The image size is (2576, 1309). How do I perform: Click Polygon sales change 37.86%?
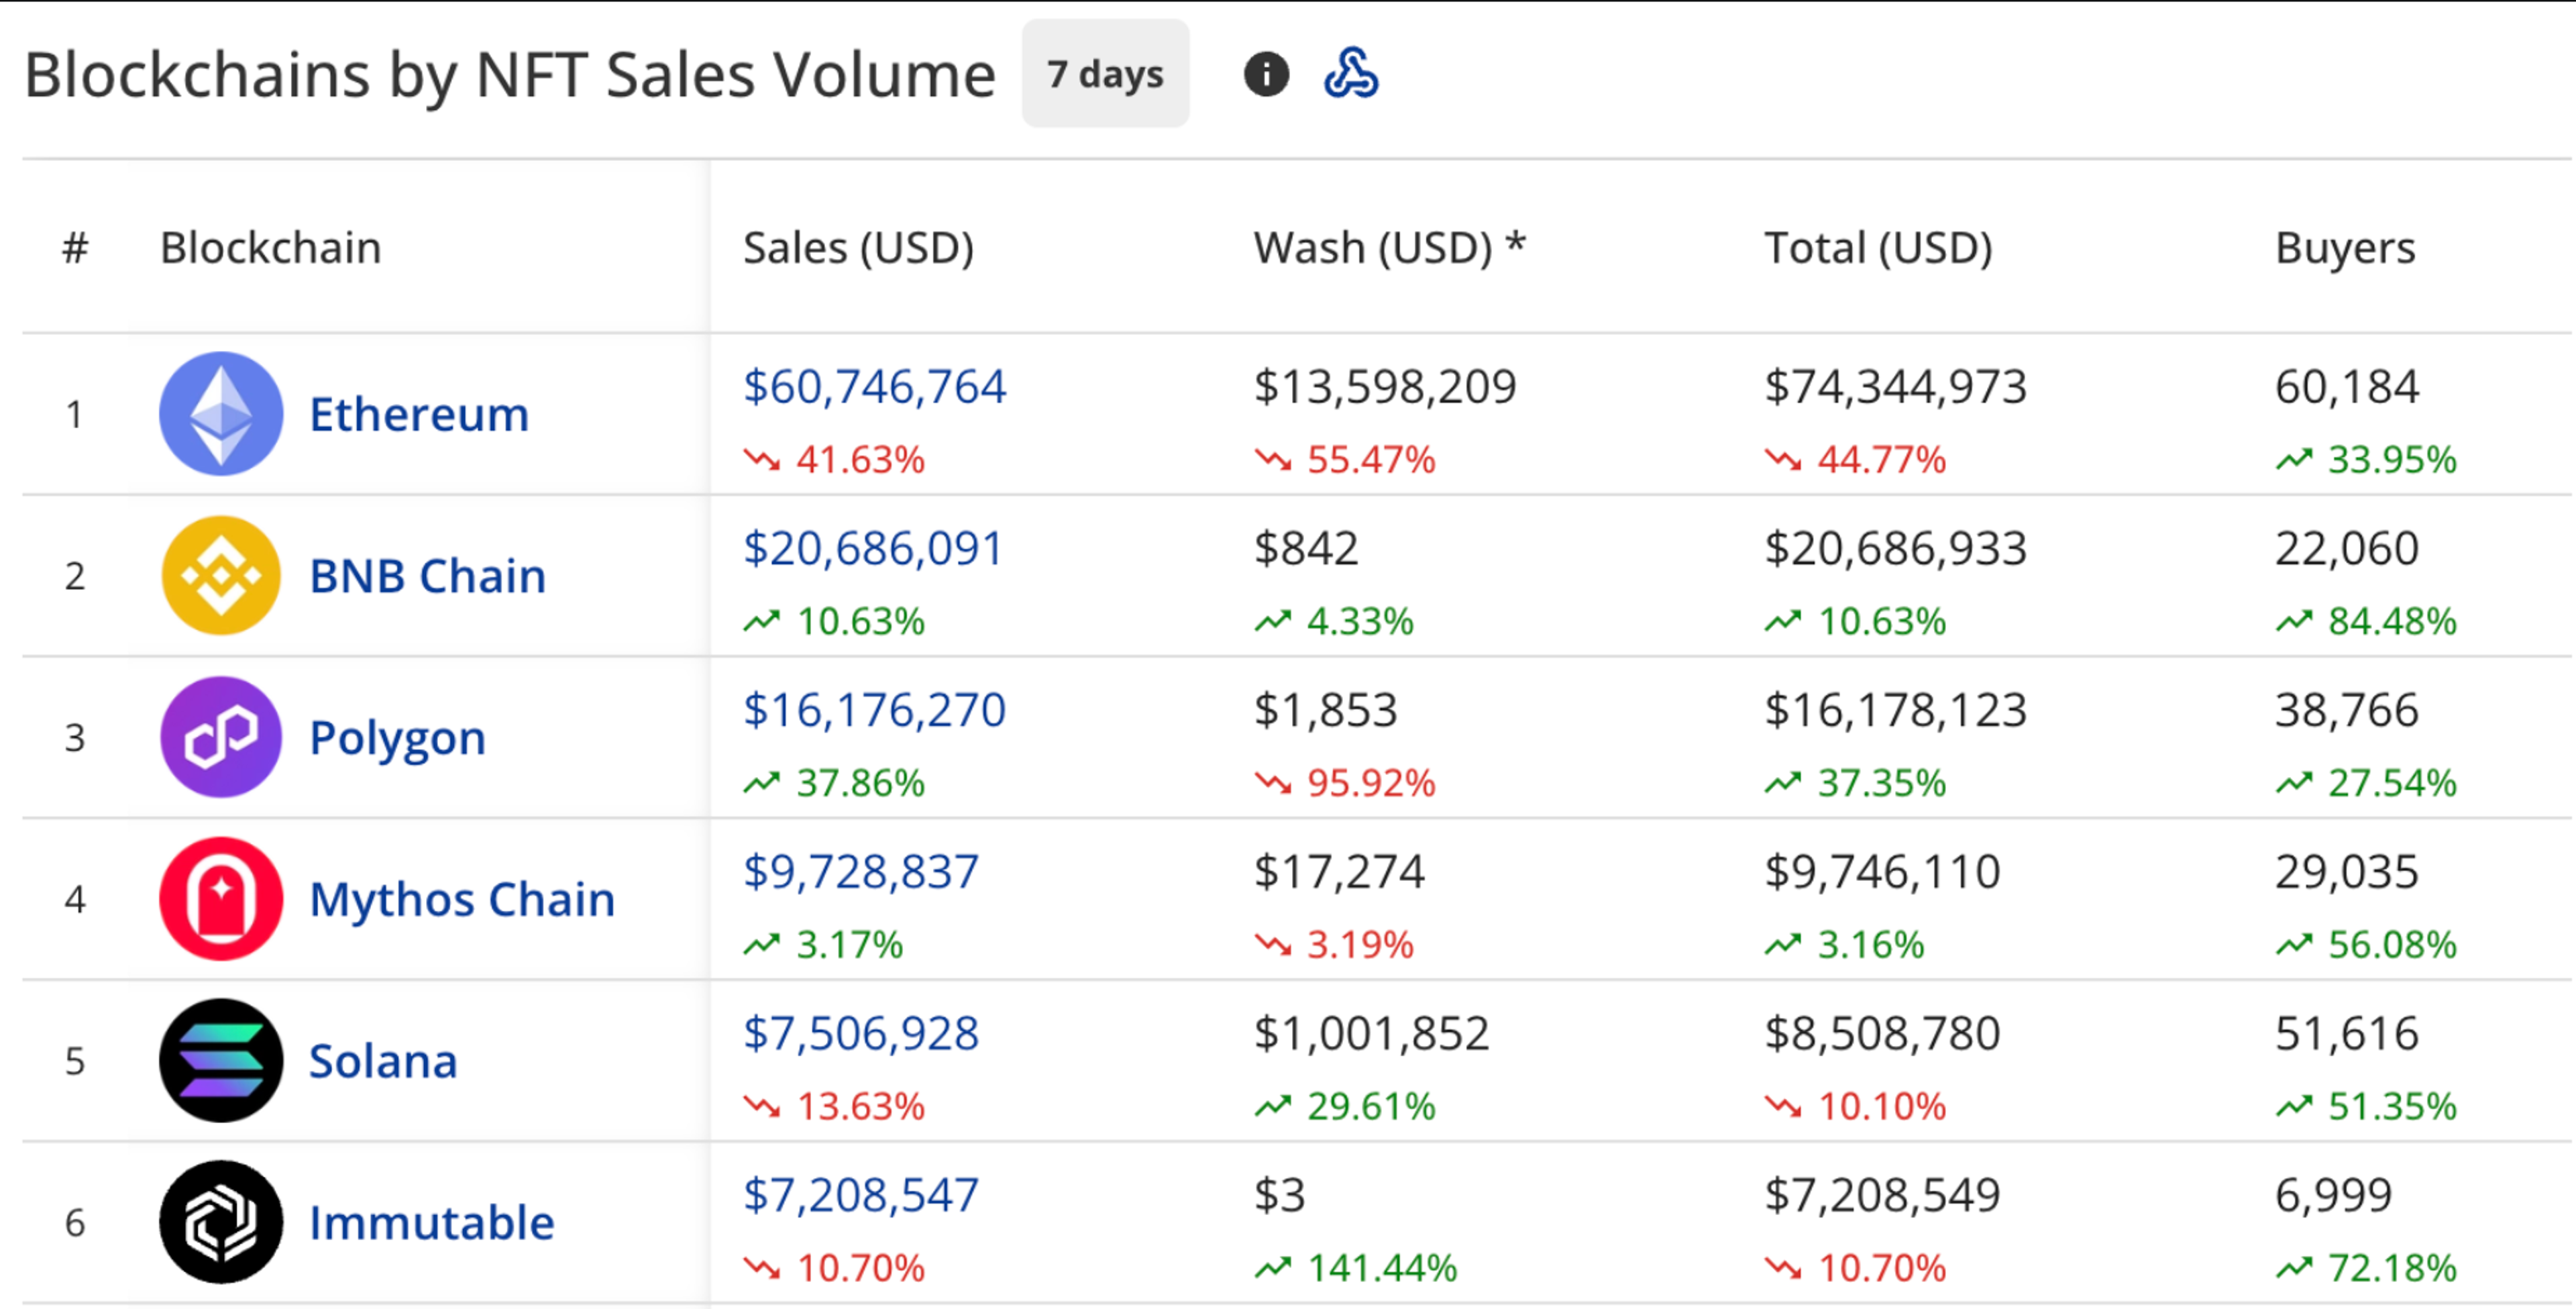click(x=835, y=783)
